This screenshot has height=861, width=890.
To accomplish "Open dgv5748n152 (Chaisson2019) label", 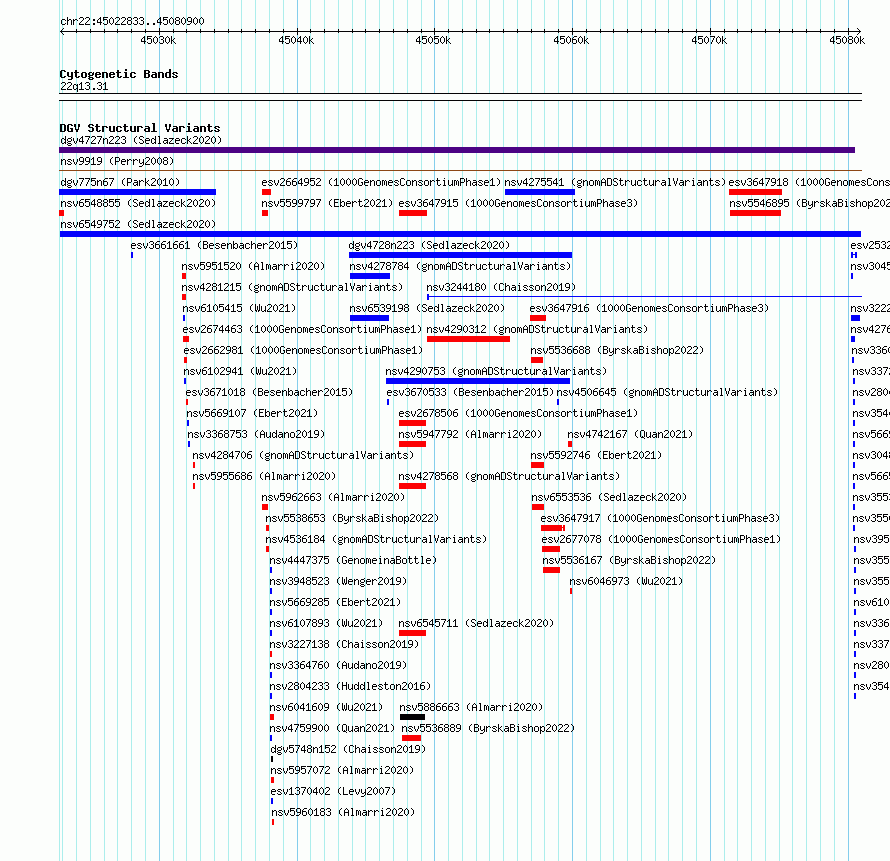I will pos(348,749).
